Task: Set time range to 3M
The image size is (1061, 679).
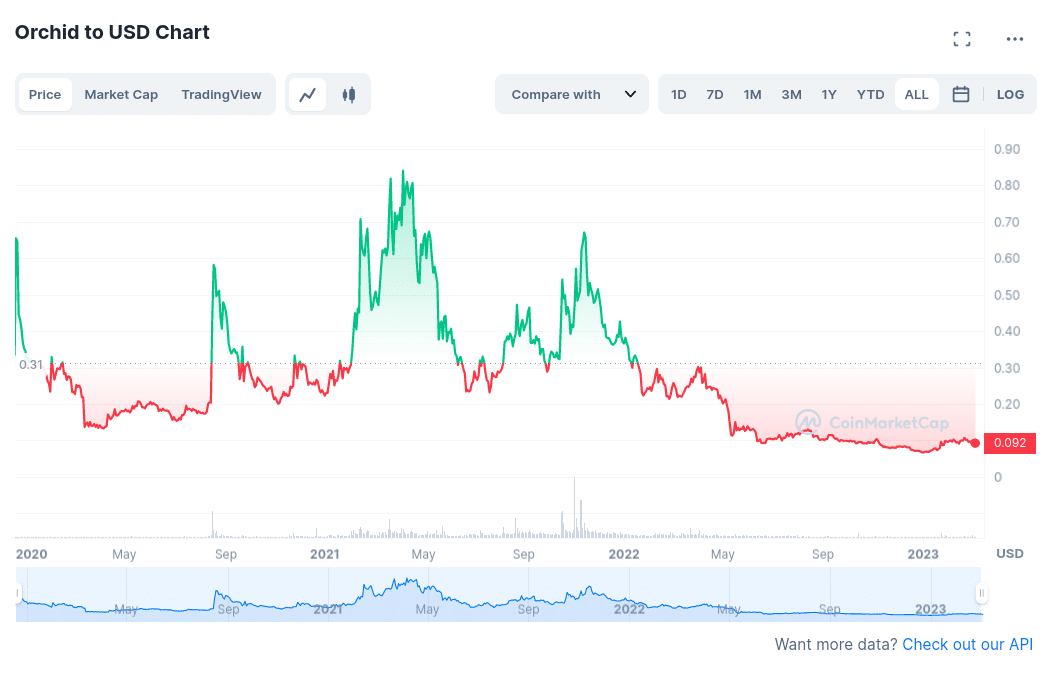Action: pos(792,95)
